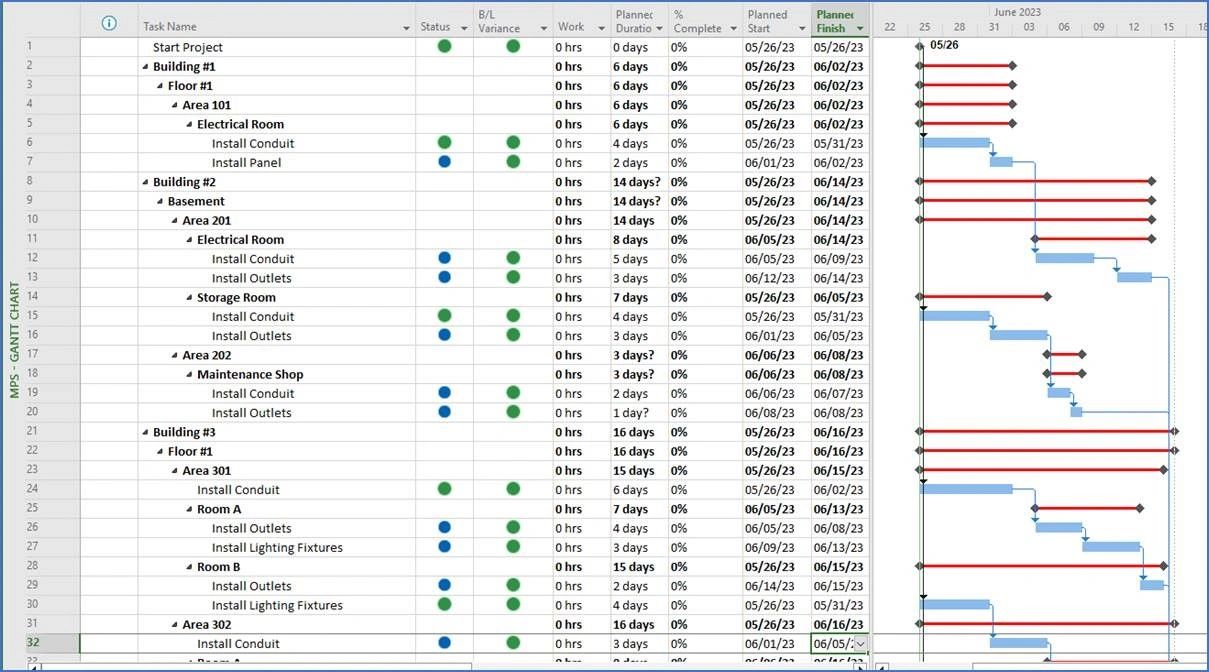Open the Planned Finish column dropdown

coord(860,26)
